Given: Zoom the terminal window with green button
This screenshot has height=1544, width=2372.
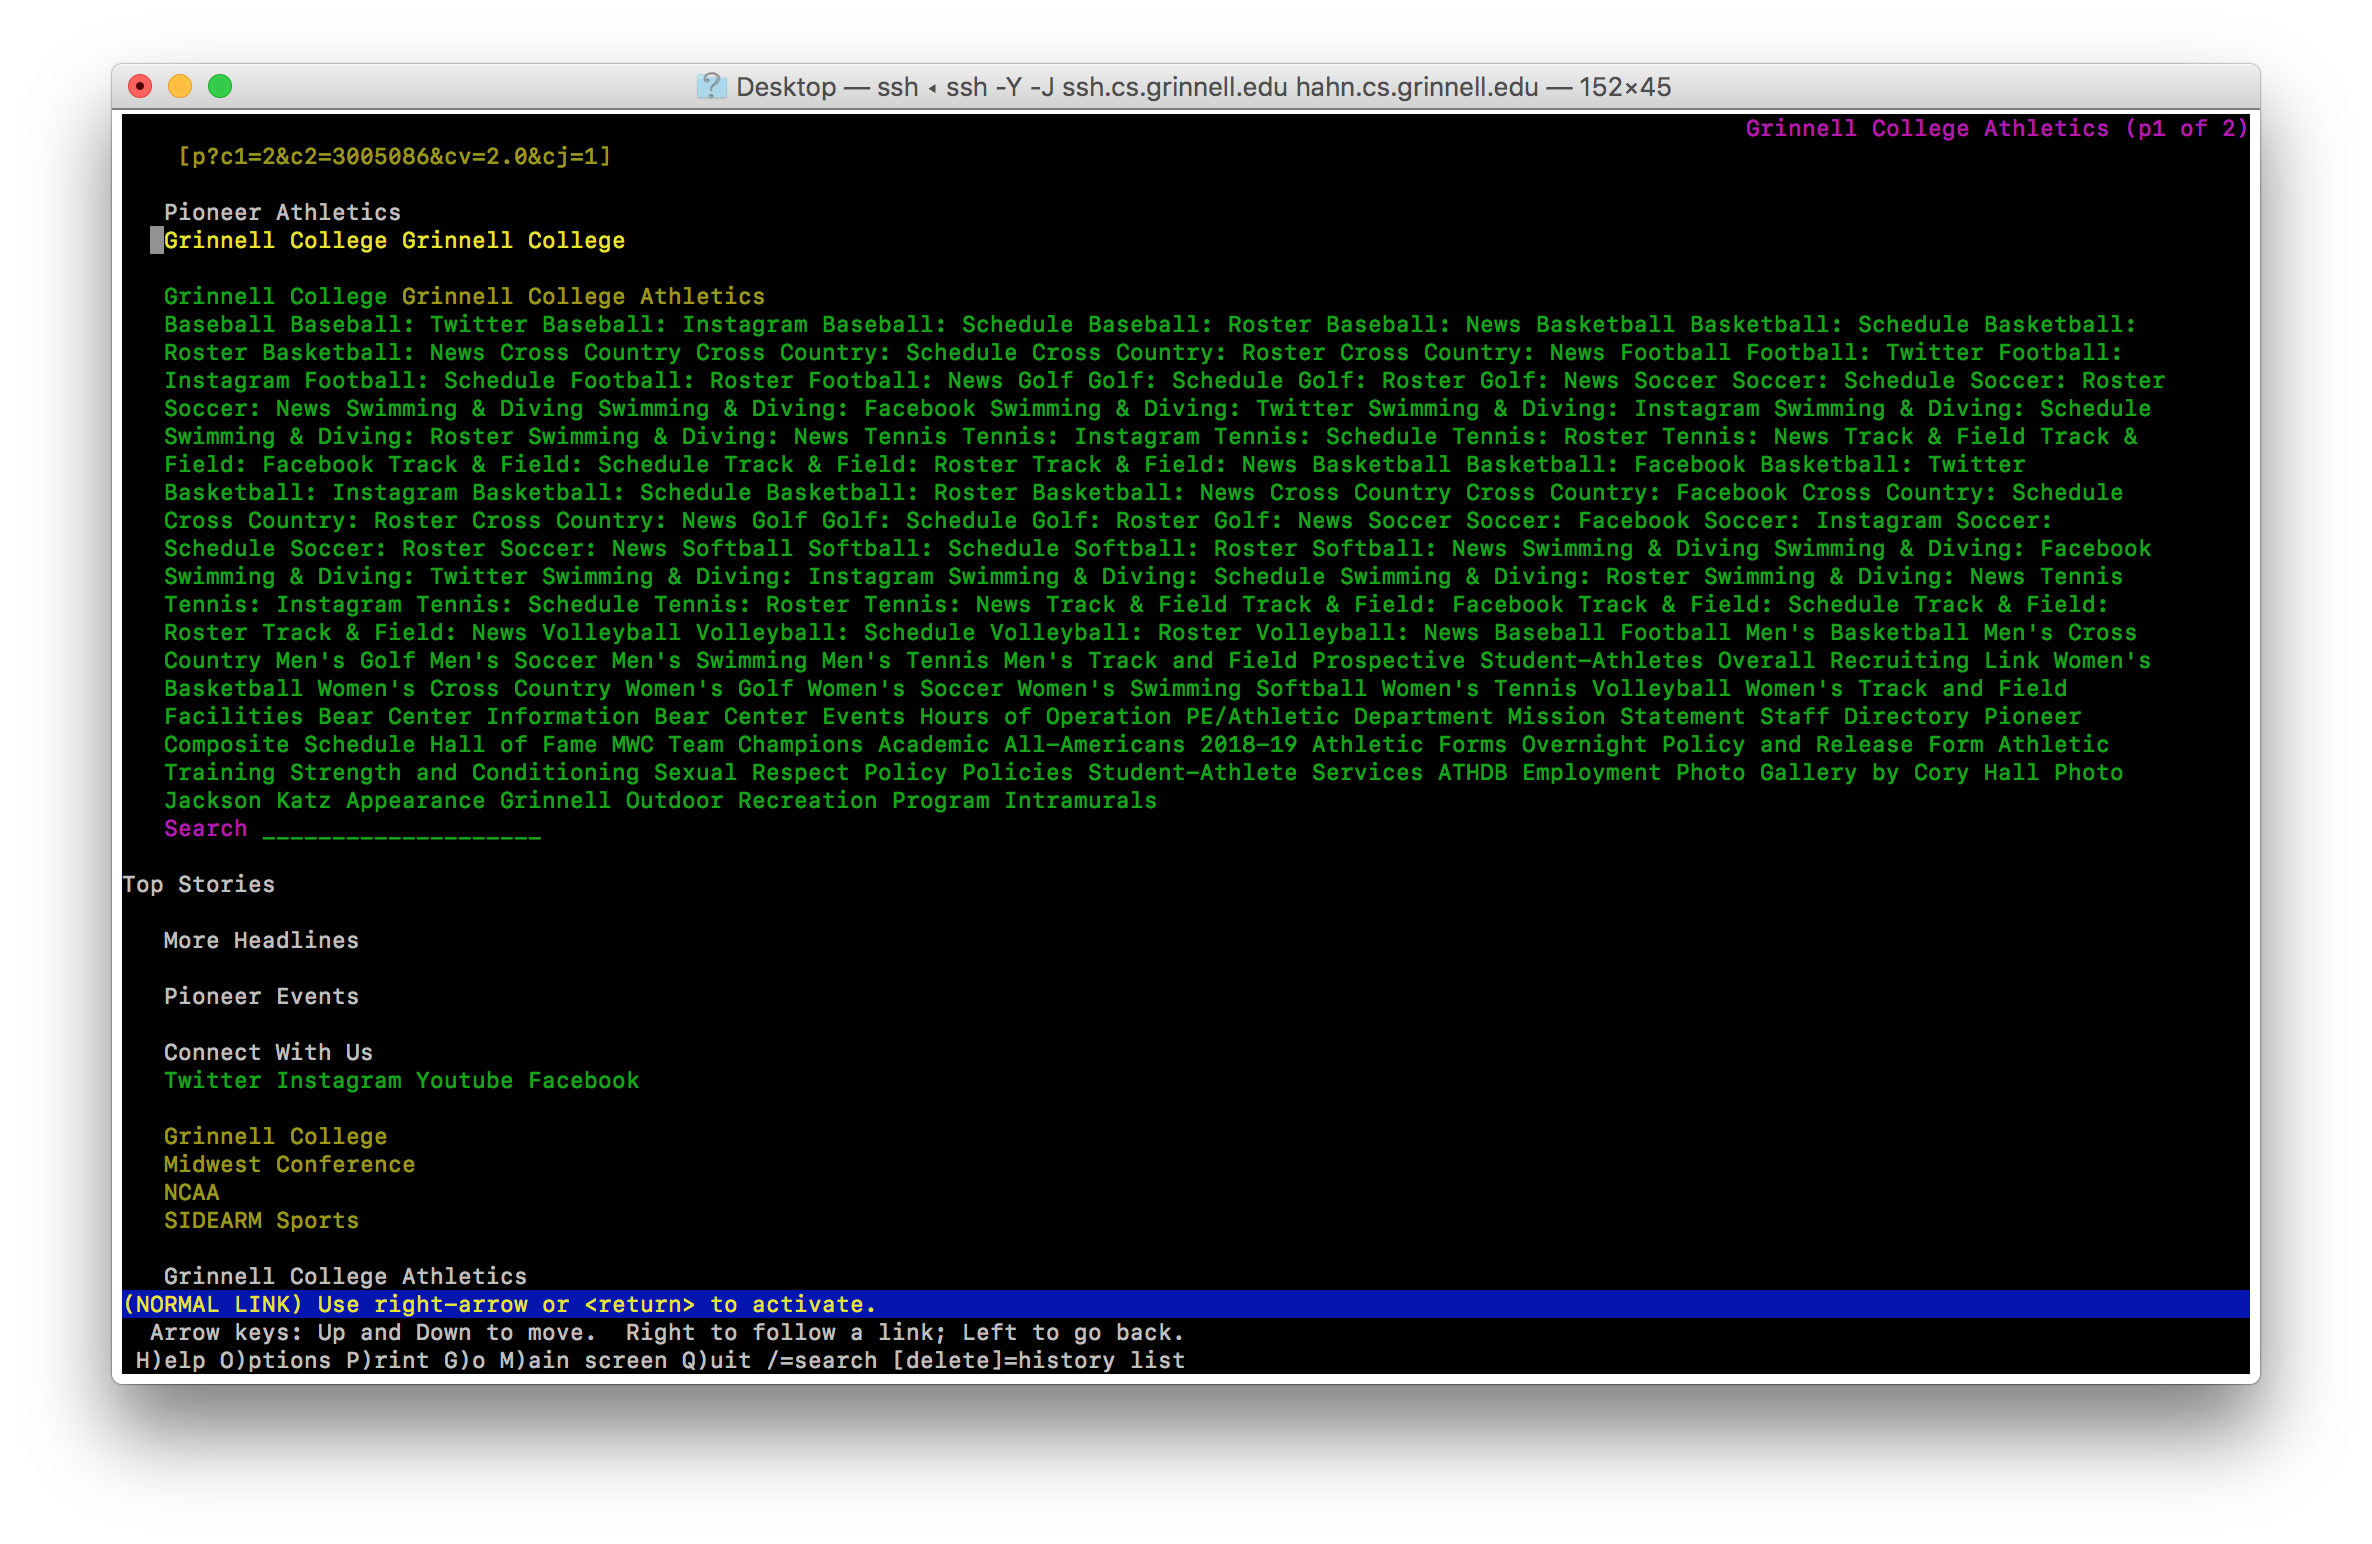Looking at the screenshot, I should (x=220, y=87).
